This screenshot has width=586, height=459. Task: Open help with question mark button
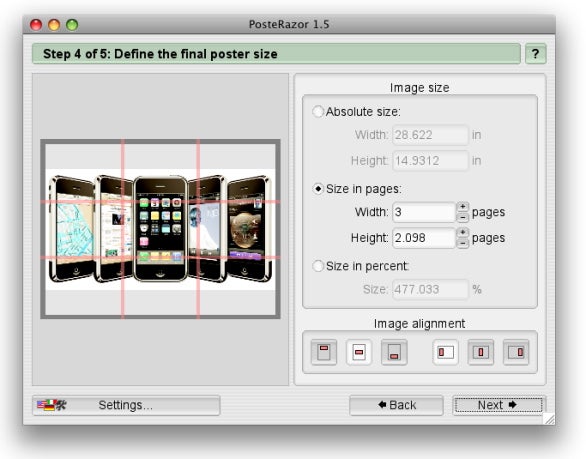coord(536,54)
